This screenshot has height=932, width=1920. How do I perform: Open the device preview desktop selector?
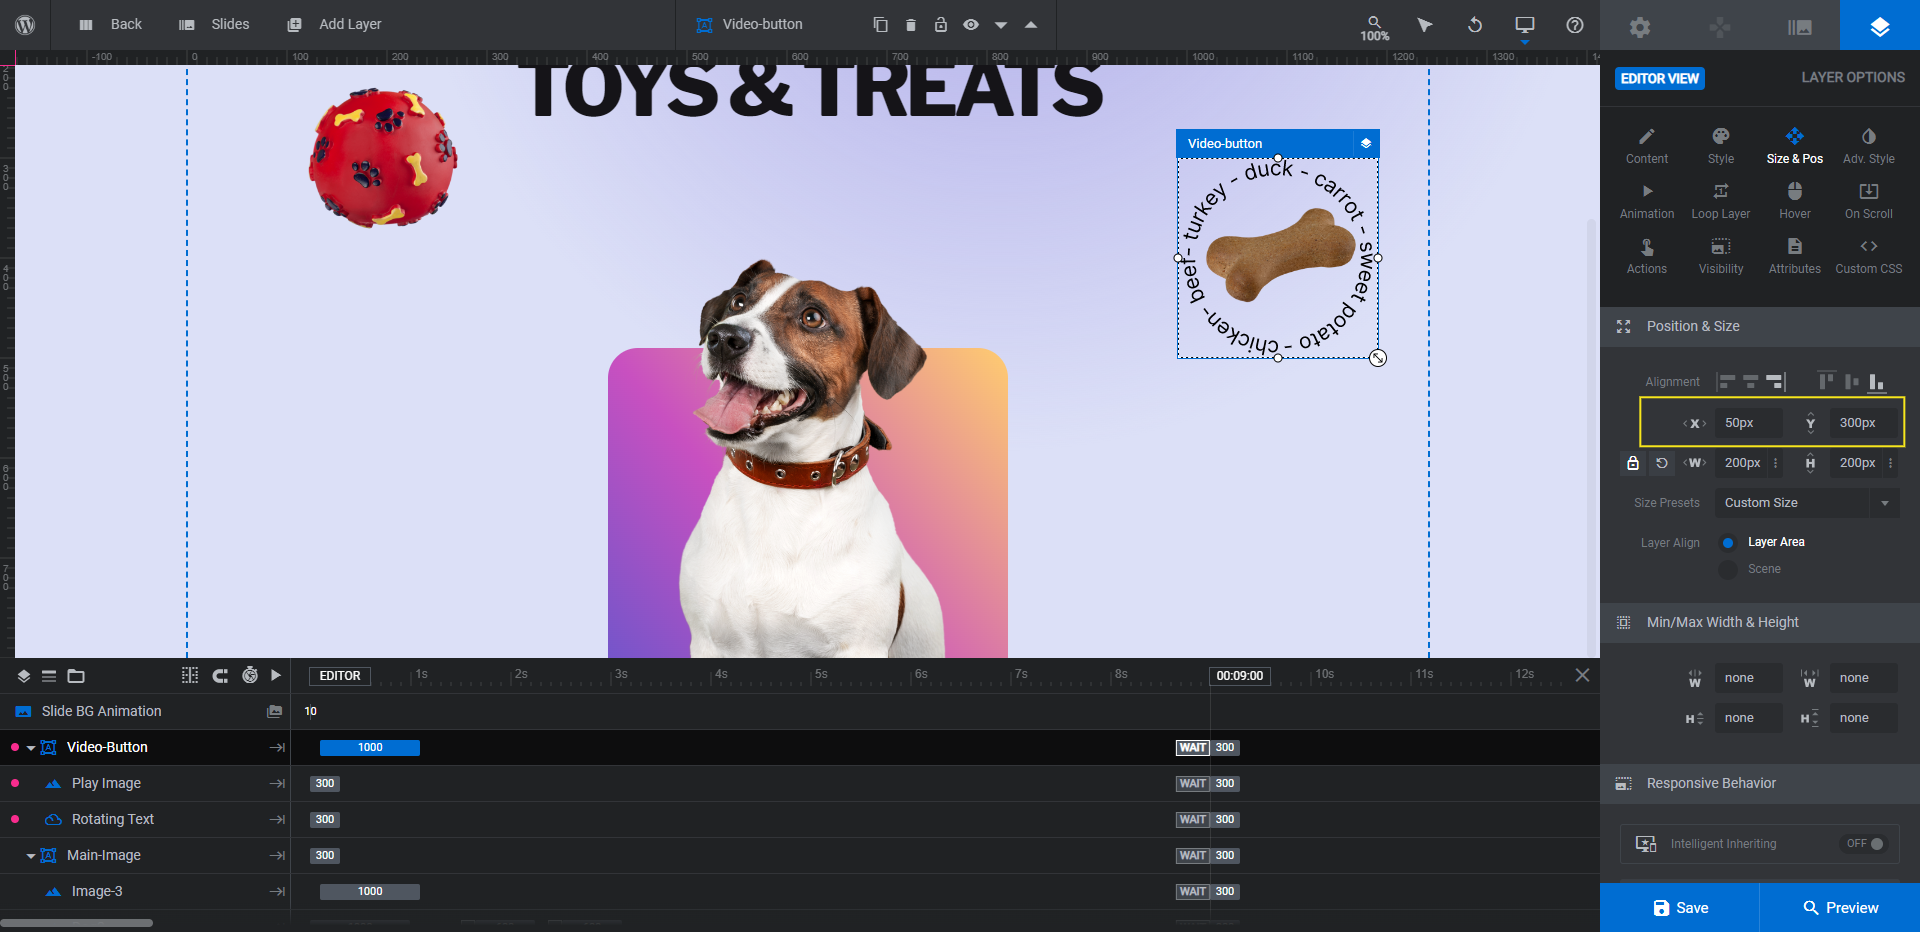click(1525, 25)
